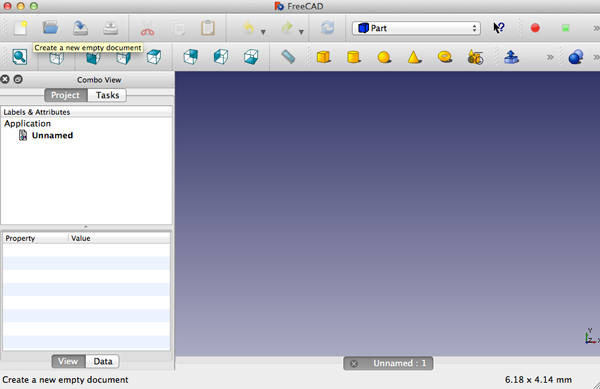The width and height of the screenshot is (600, 389).
Task: Open the Part workbench selector
Action: tap(416, 28)
